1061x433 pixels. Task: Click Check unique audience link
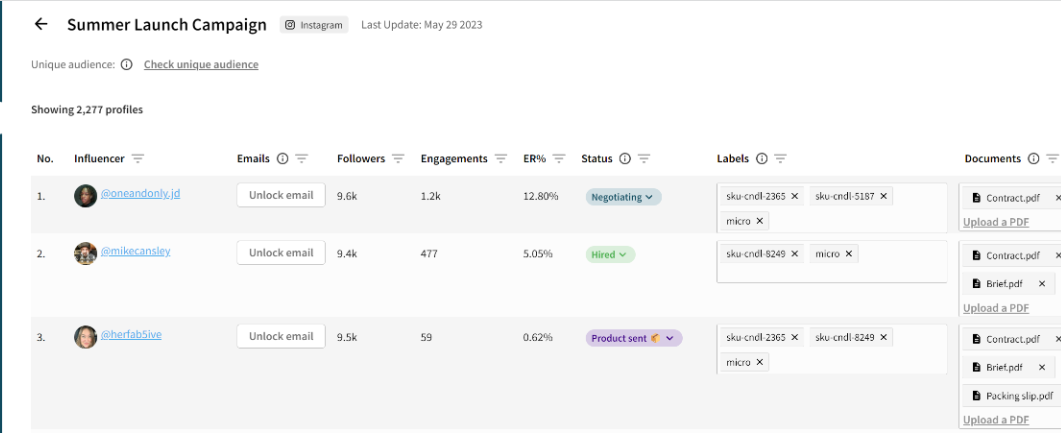coord(201,65)
